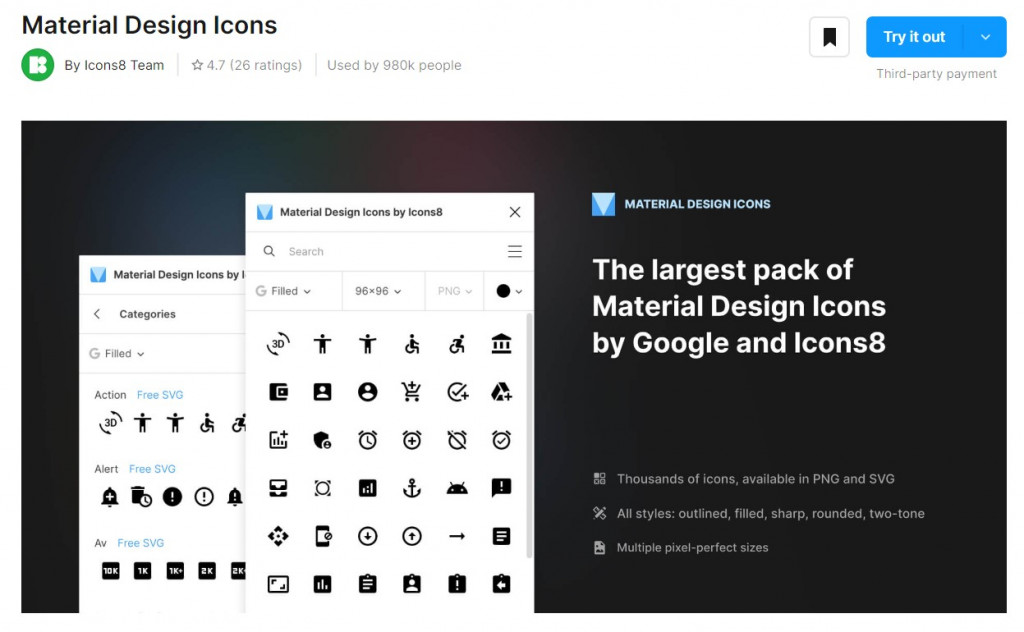1024x632 pixels.
Task: Select the add task checkmark-plus icon
Action: tap(457, 392)
